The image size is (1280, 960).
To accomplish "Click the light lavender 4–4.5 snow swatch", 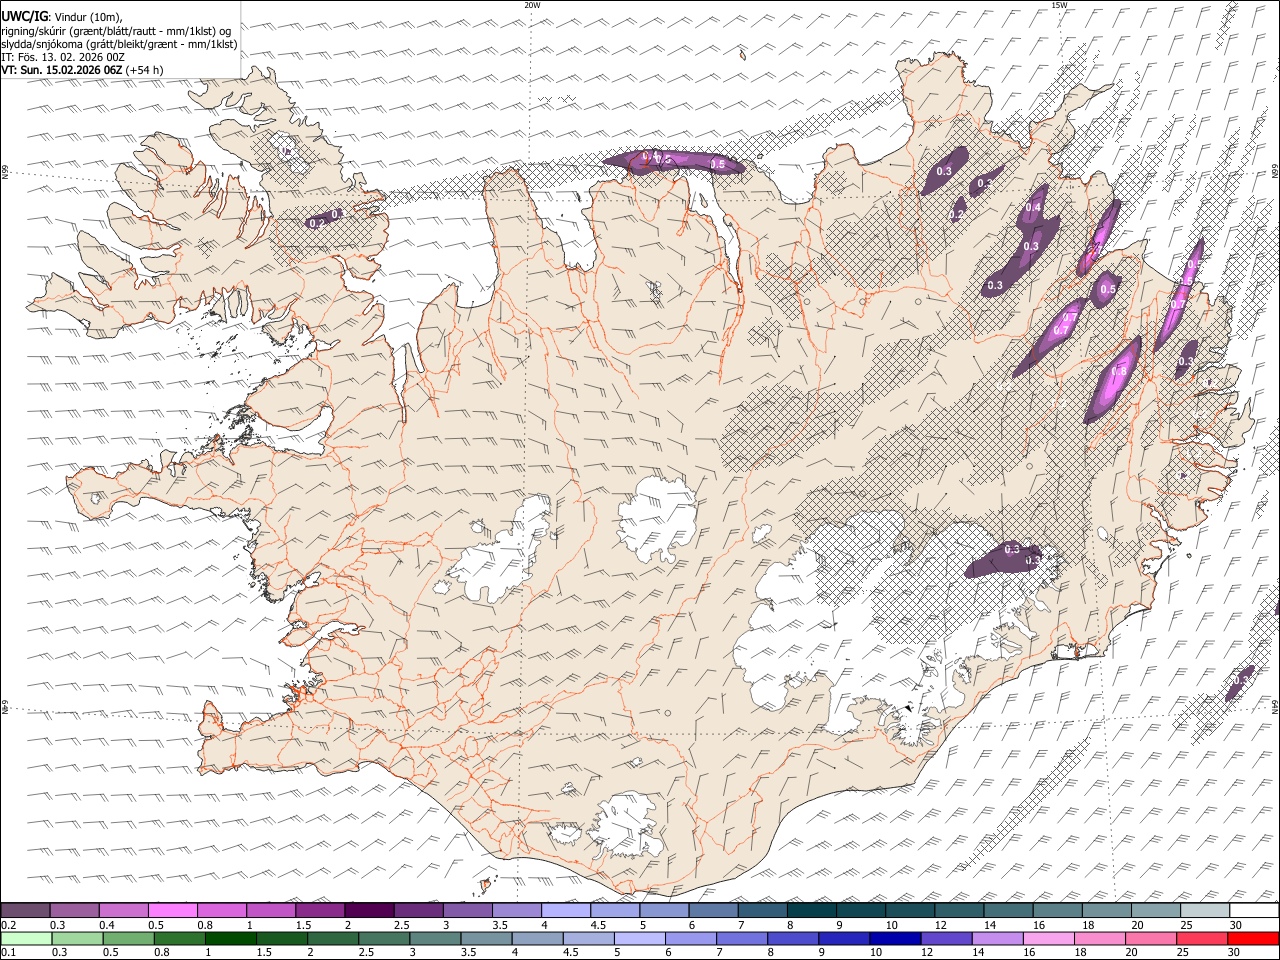I will [566, 910].
